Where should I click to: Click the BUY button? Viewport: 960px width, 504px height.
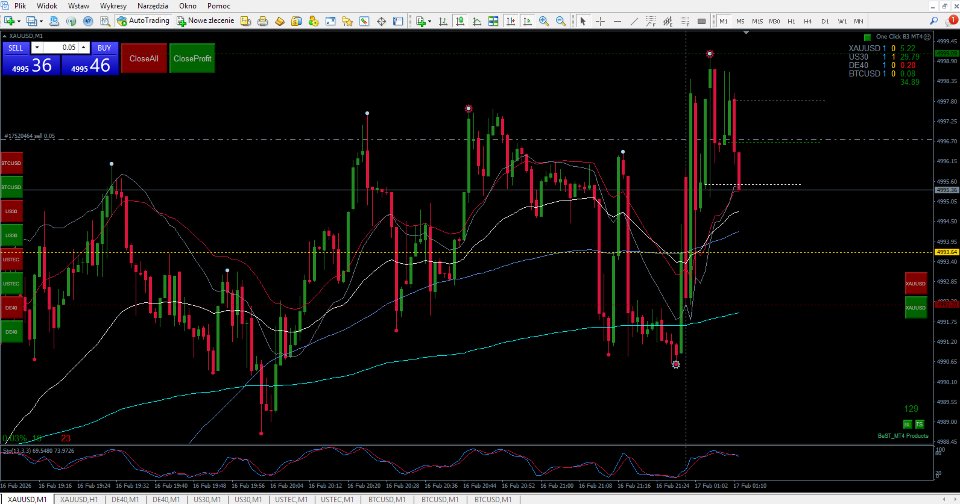point(105,47)
